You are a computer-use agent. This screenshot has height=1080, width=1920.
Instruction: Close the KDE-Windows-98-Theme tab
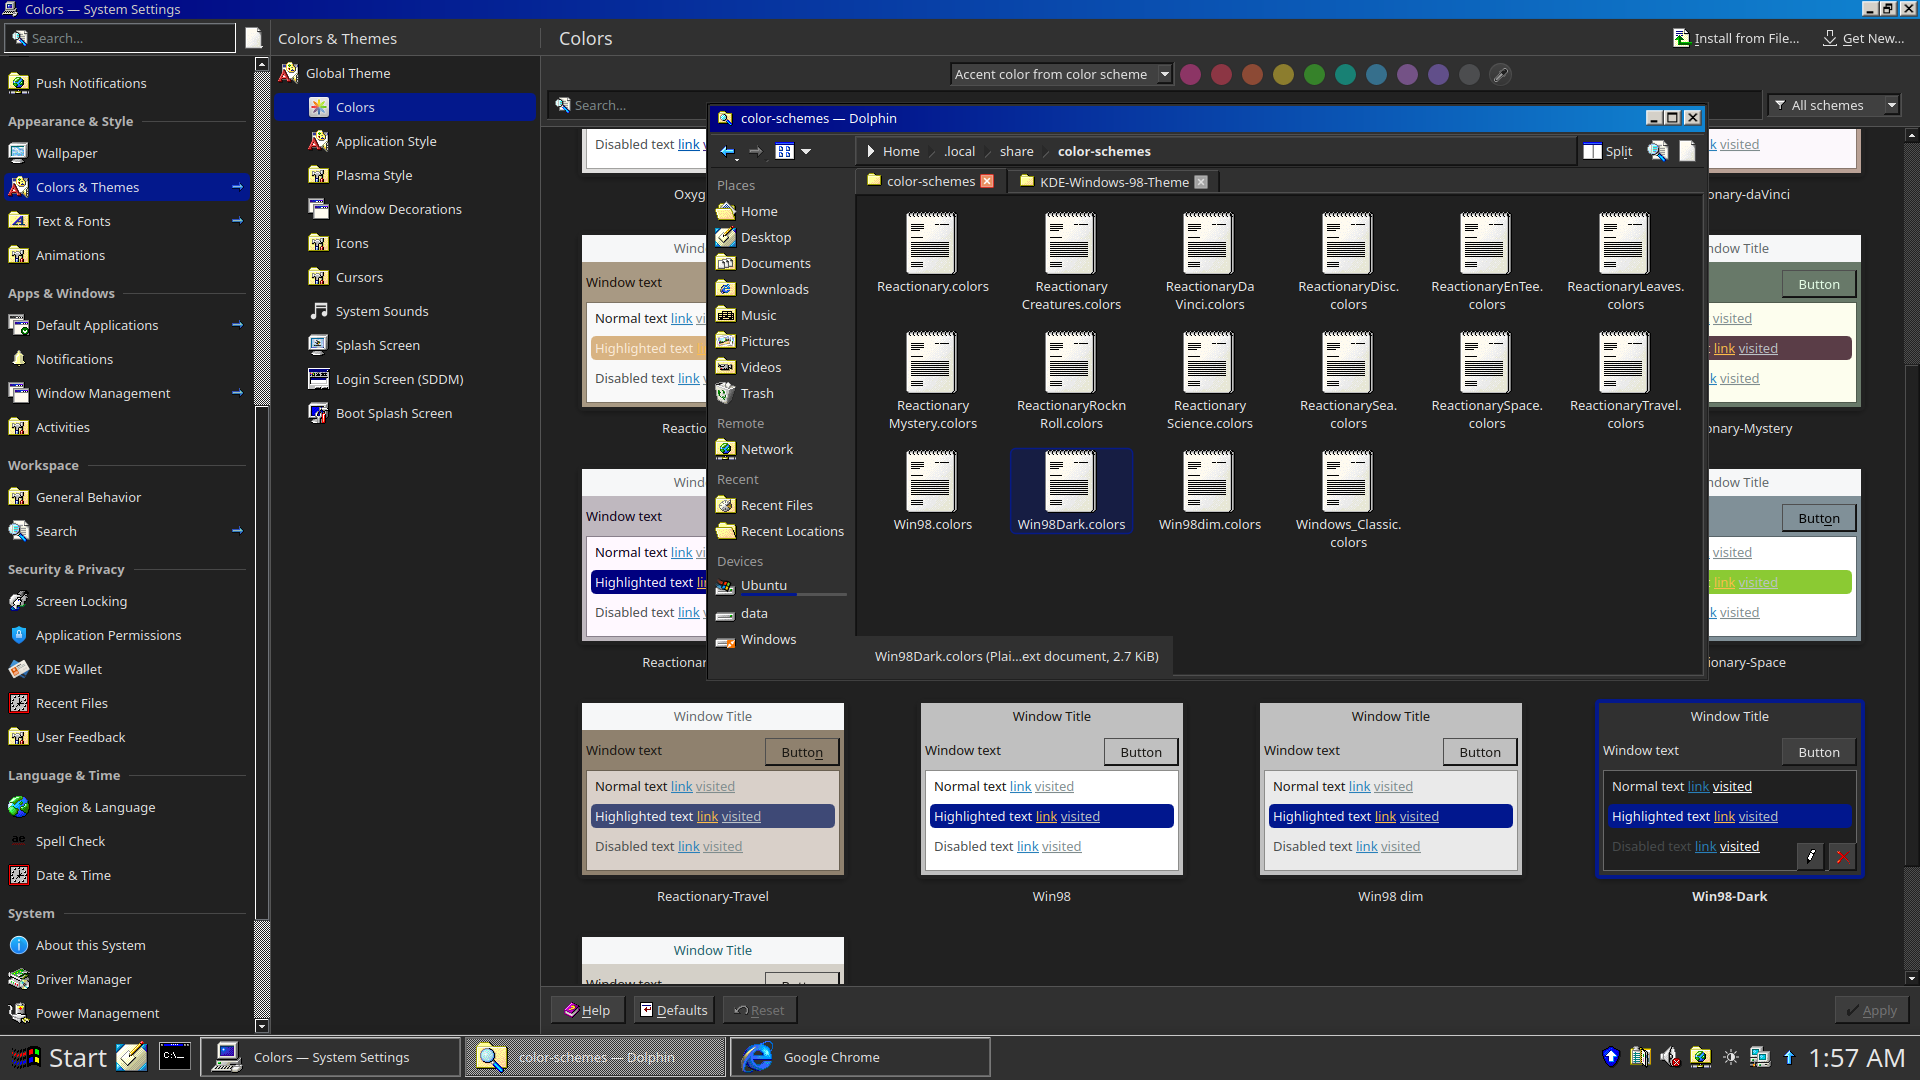tap(1201, 182)
